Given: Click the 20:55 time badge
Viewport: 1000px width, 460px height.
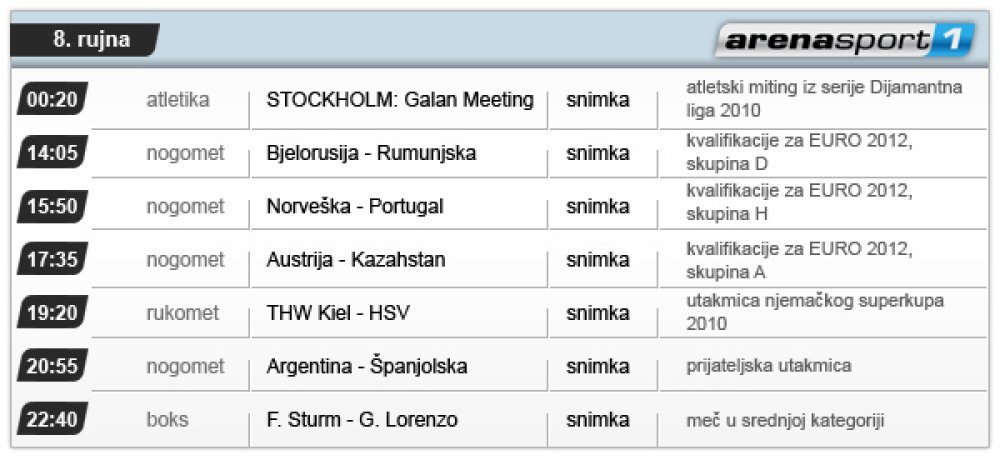Looking at the screenshot, I should pos(52,366).
